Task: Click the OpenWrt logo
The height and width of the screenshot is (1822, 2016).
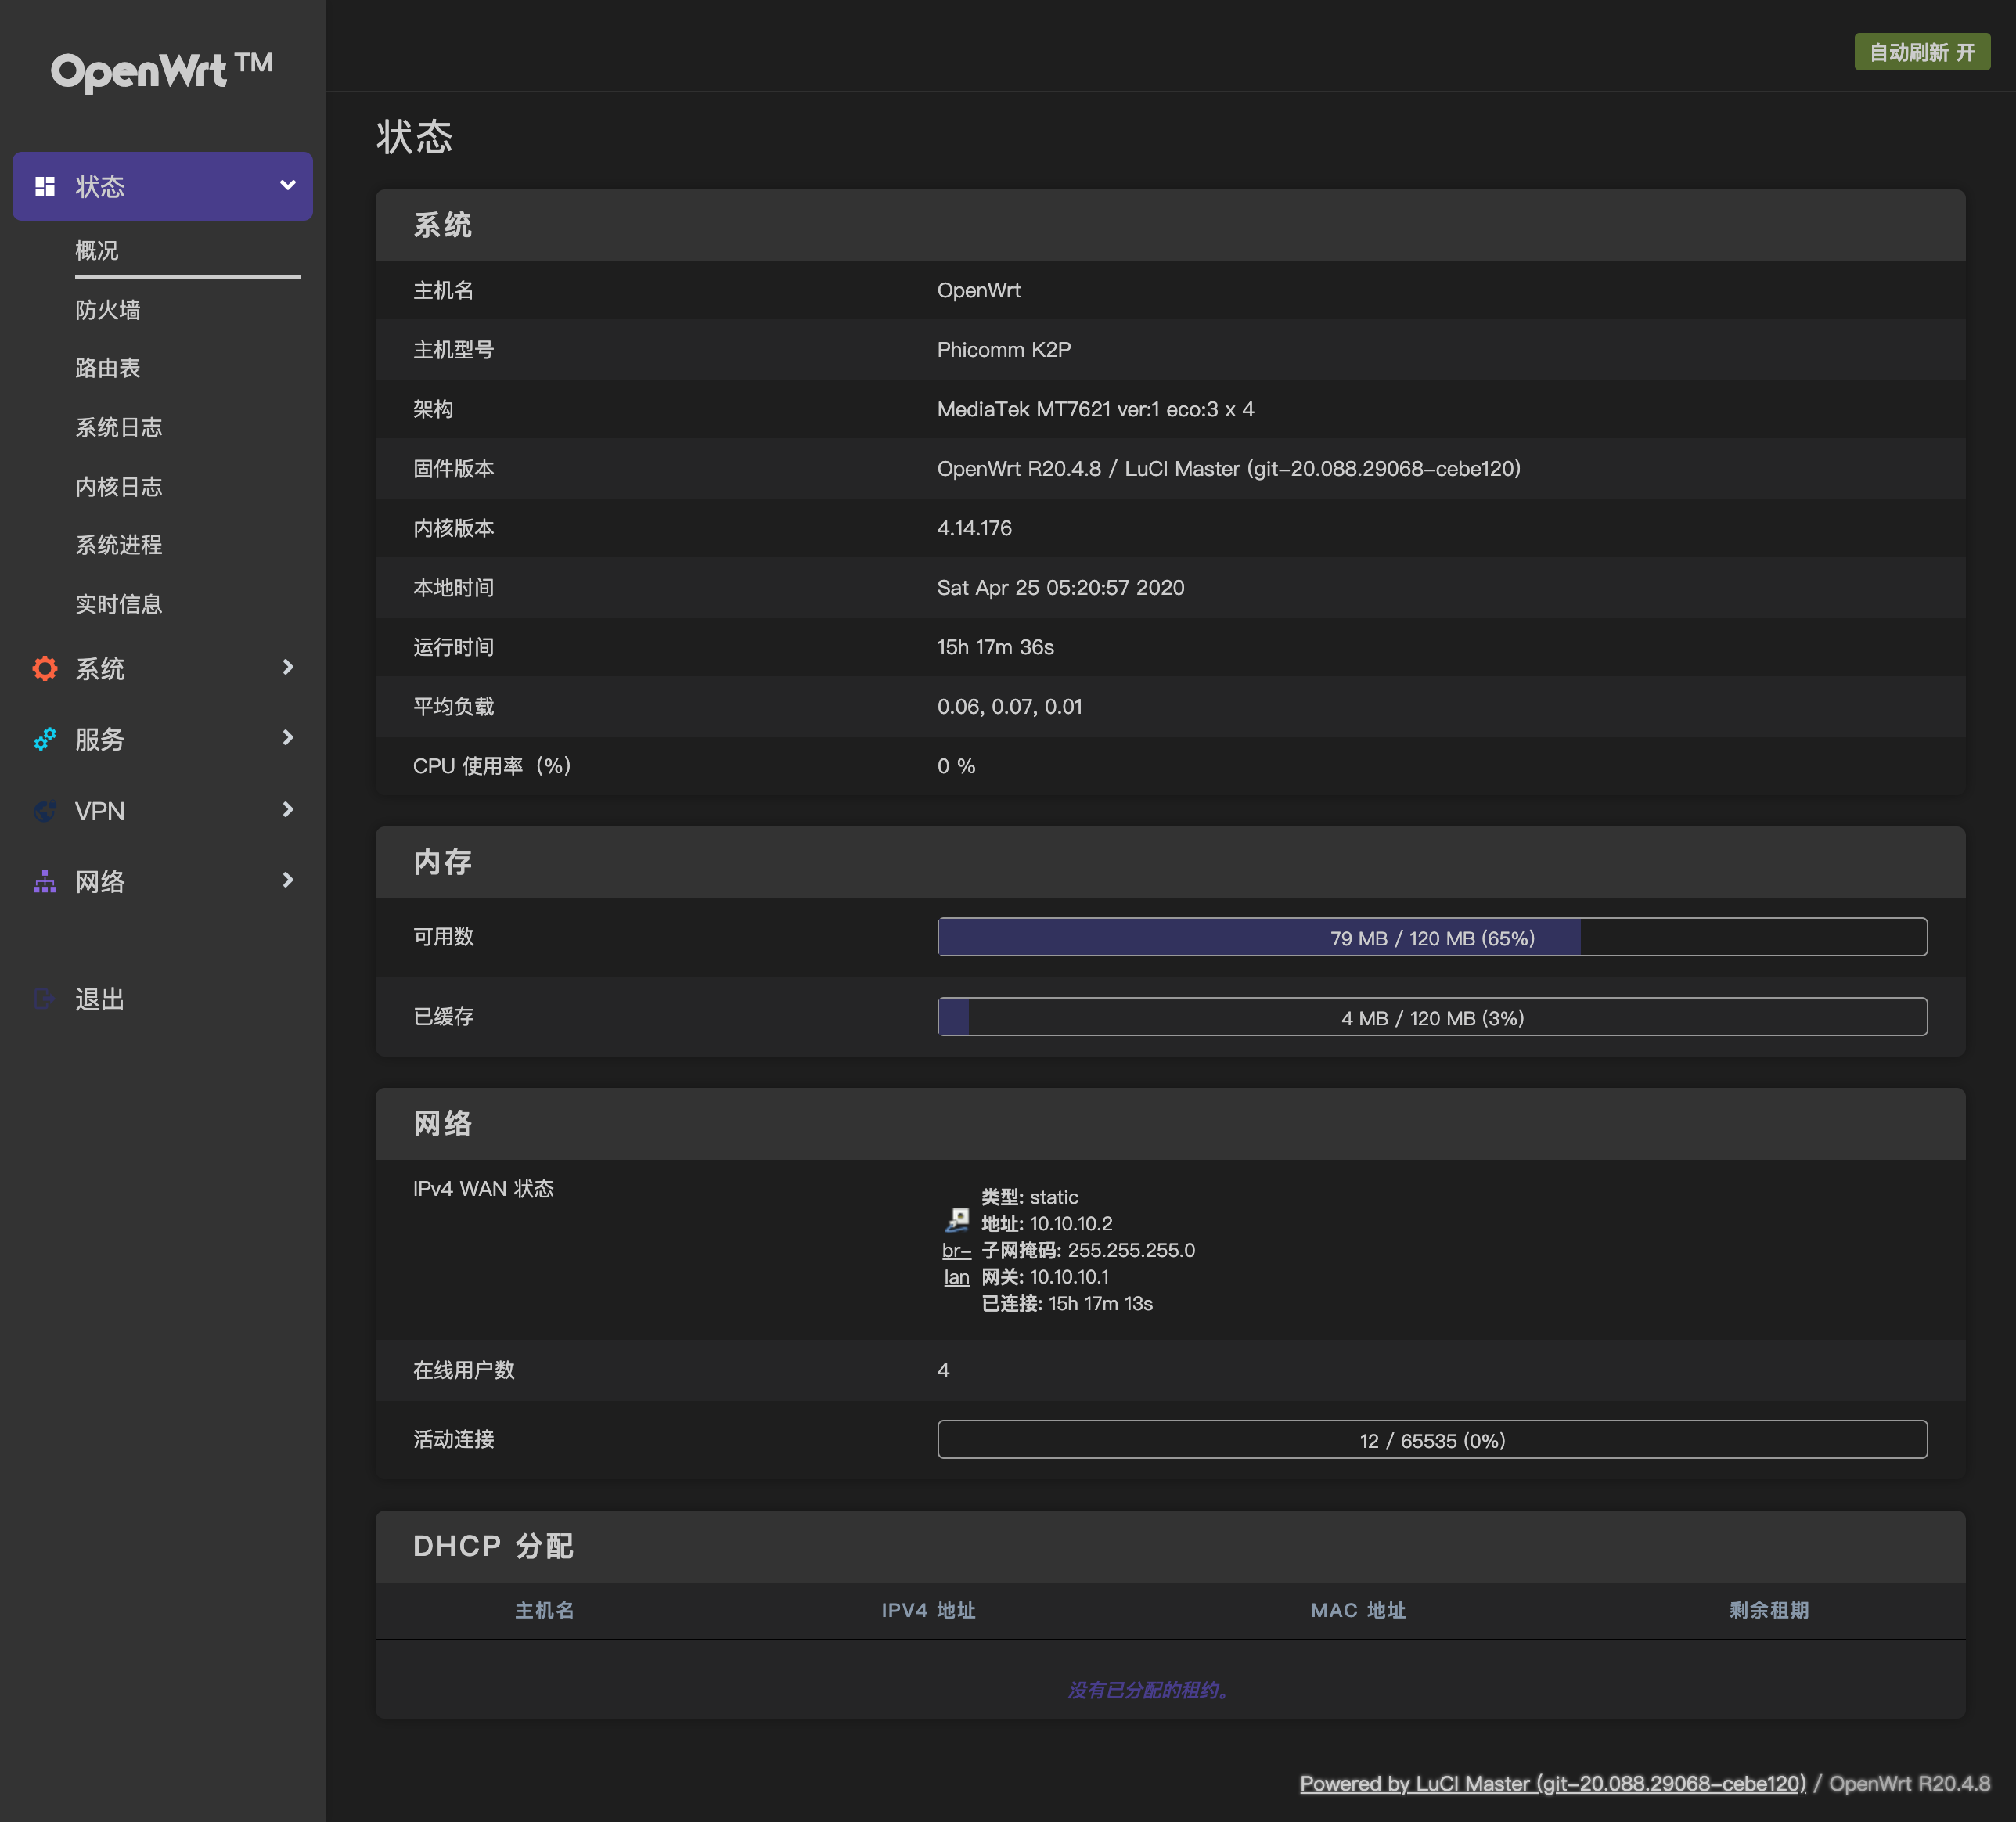Action: click(162, 71)
